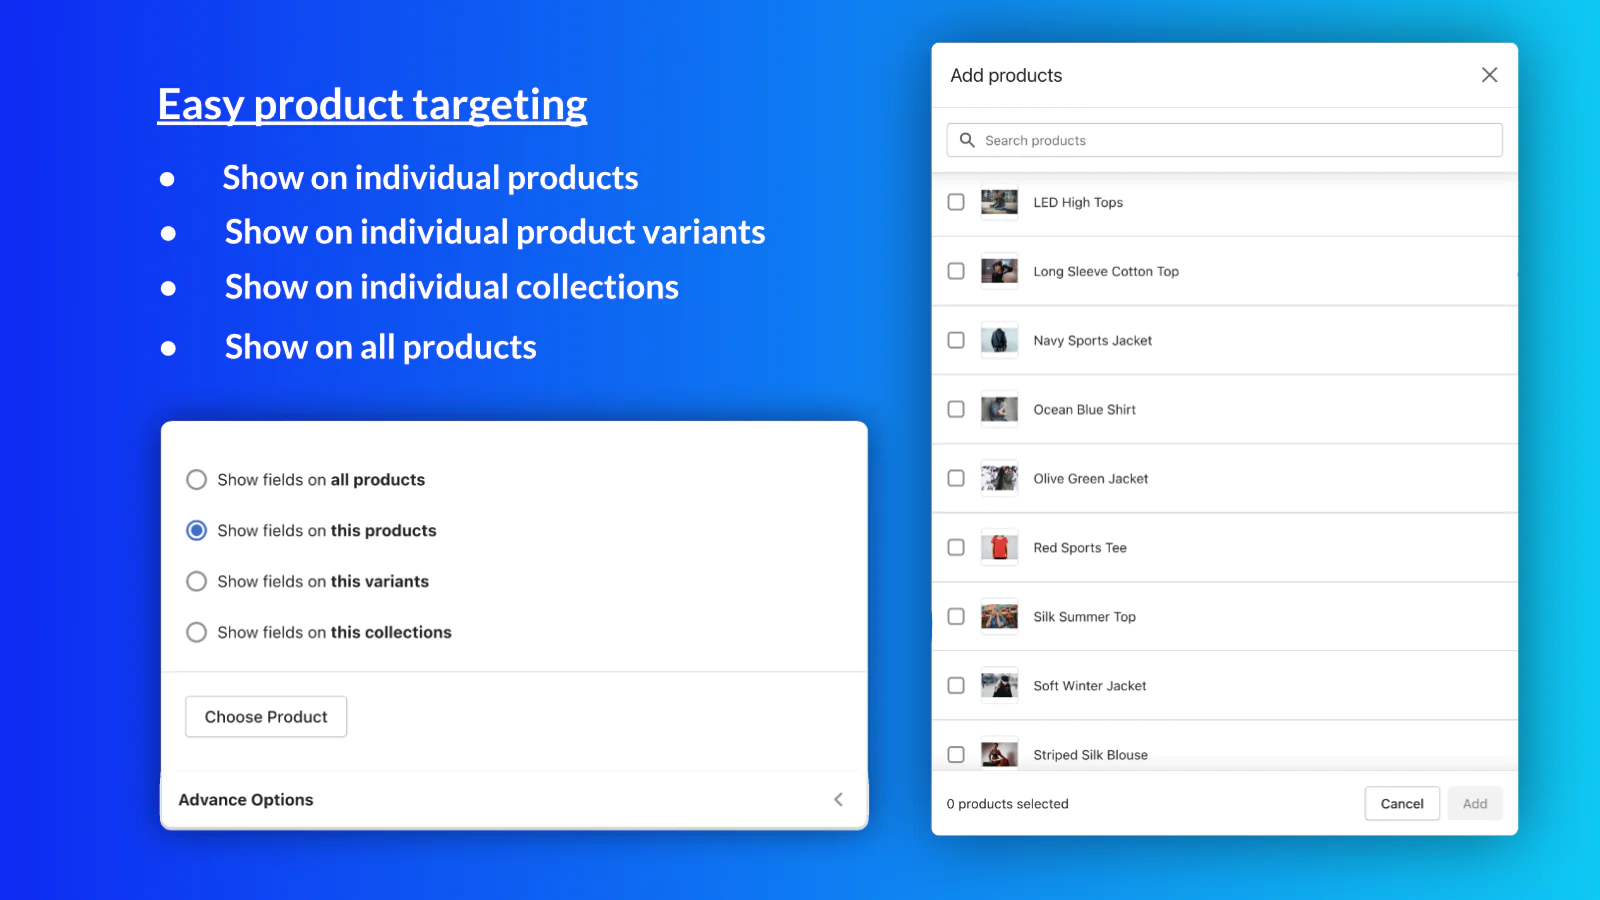Close the Add products dialog
This screenshot has height=900, width=1600.
1489,75
